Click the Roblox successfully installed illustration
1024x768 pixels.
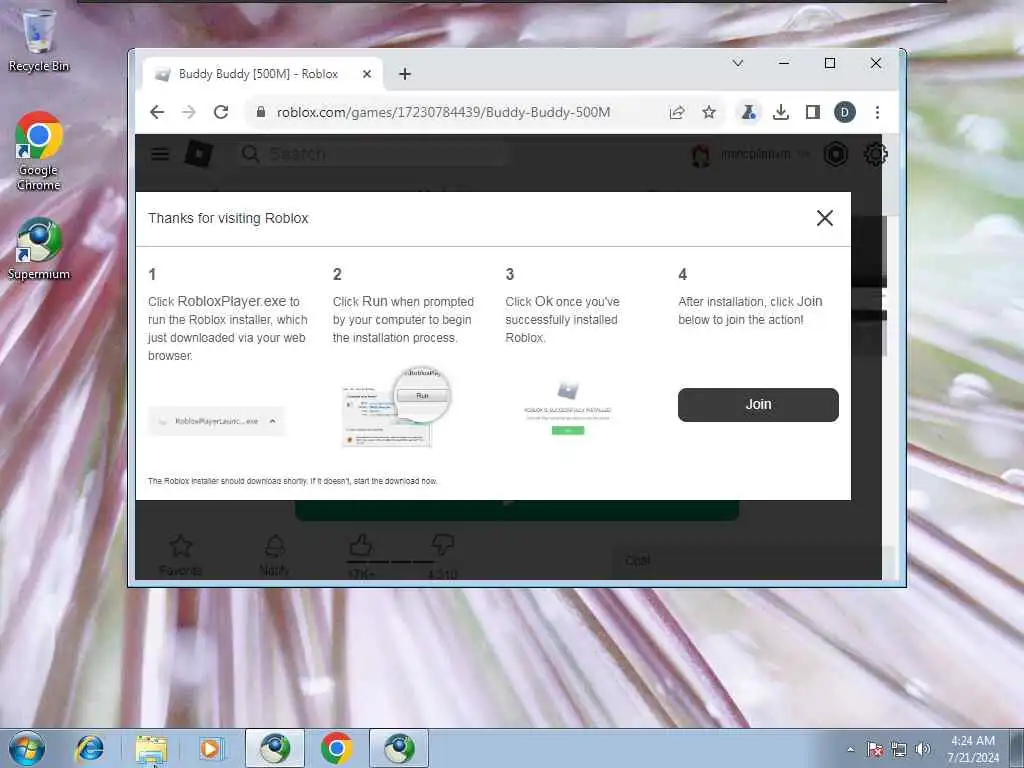pos(568,409)
